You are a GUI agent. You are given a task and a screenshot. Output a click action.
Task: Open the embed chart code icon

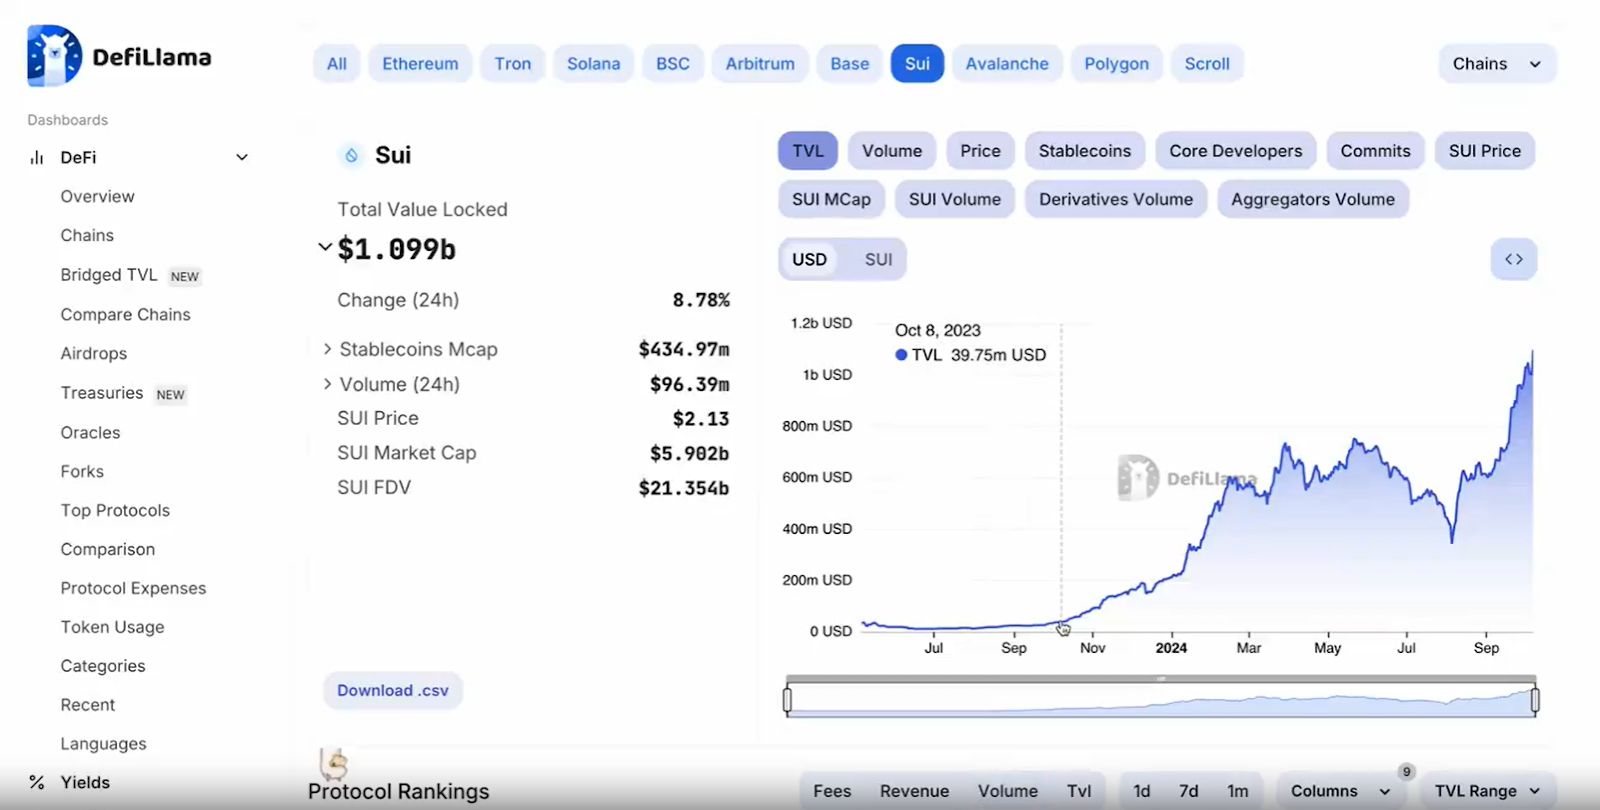pos(1514,259)
